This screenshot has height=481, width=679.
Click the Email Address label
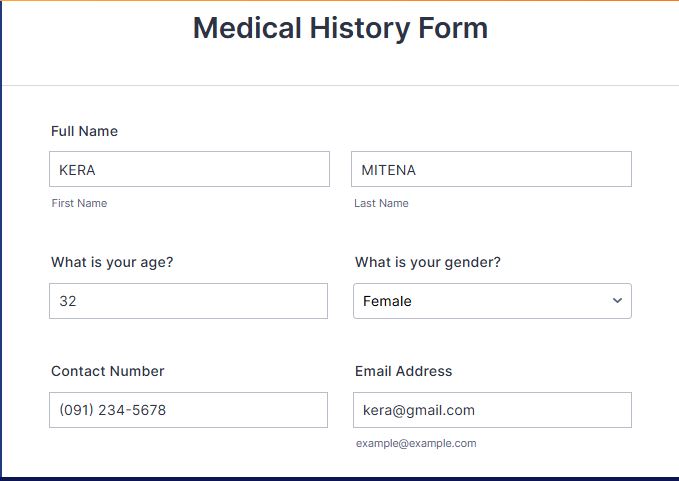tap(403, 371)
